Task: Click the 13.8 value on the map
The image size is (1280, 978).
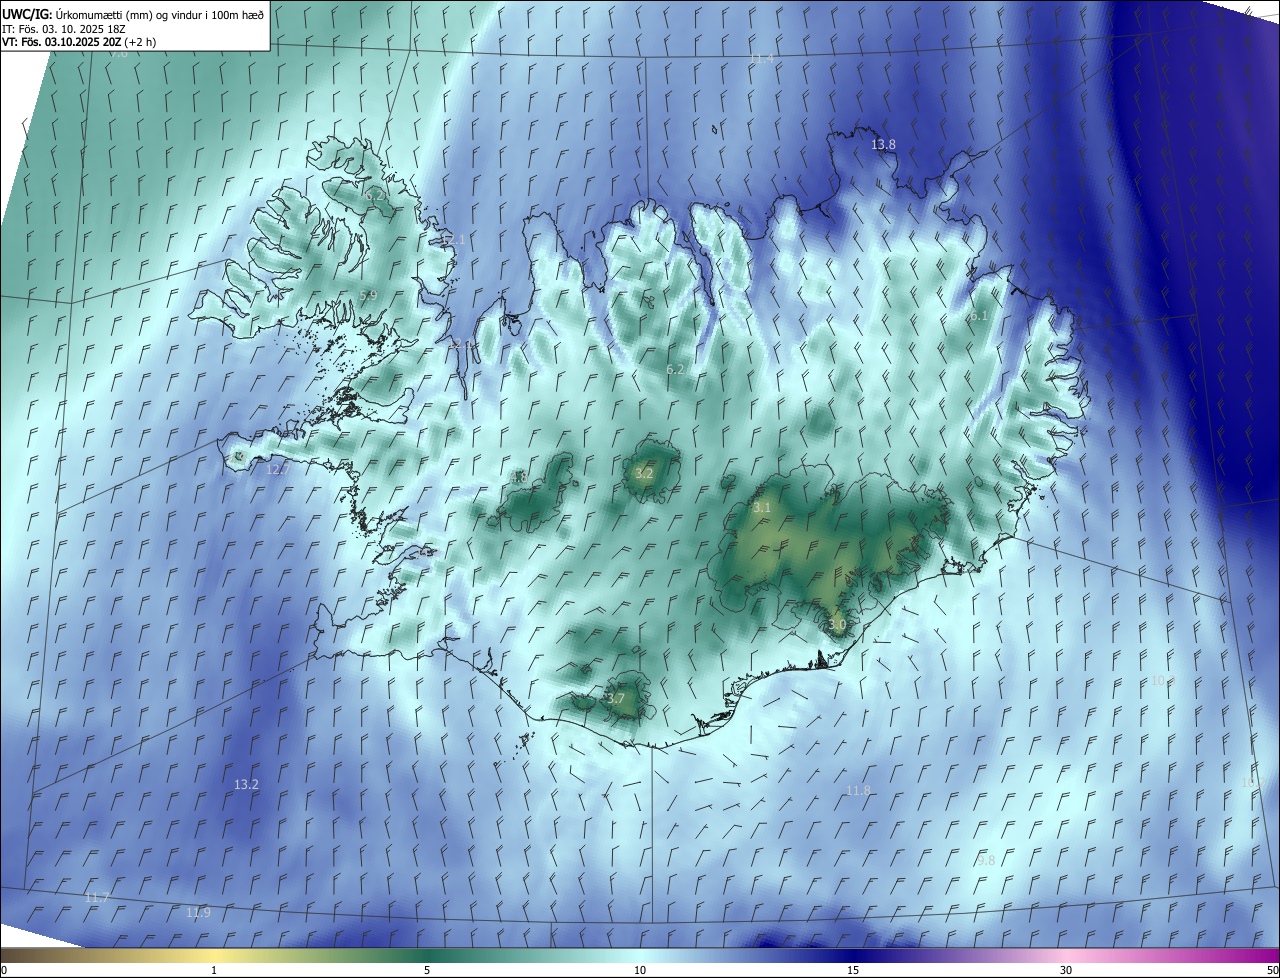Action: point(883,145)
